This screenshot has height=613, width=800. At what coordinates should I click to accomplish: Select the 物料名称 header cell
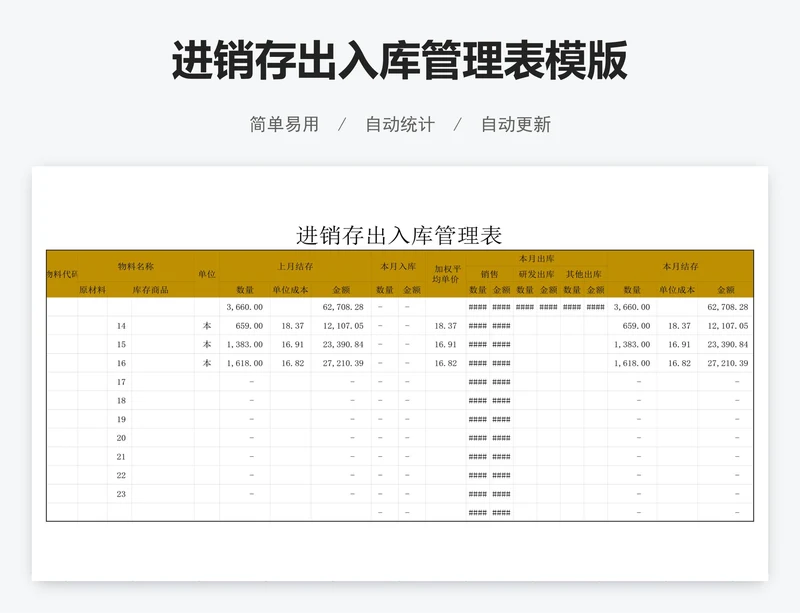135,266
